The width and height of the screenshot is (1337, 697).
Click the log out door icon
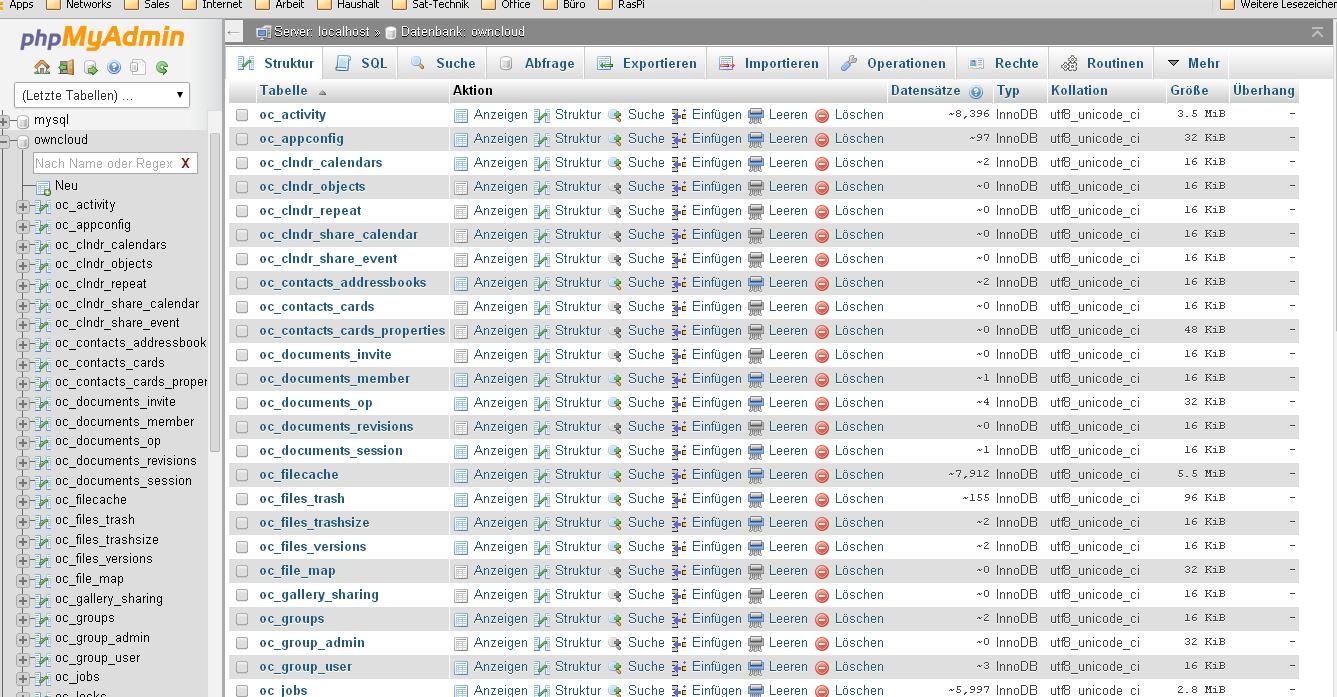click(x=66, y=67)
